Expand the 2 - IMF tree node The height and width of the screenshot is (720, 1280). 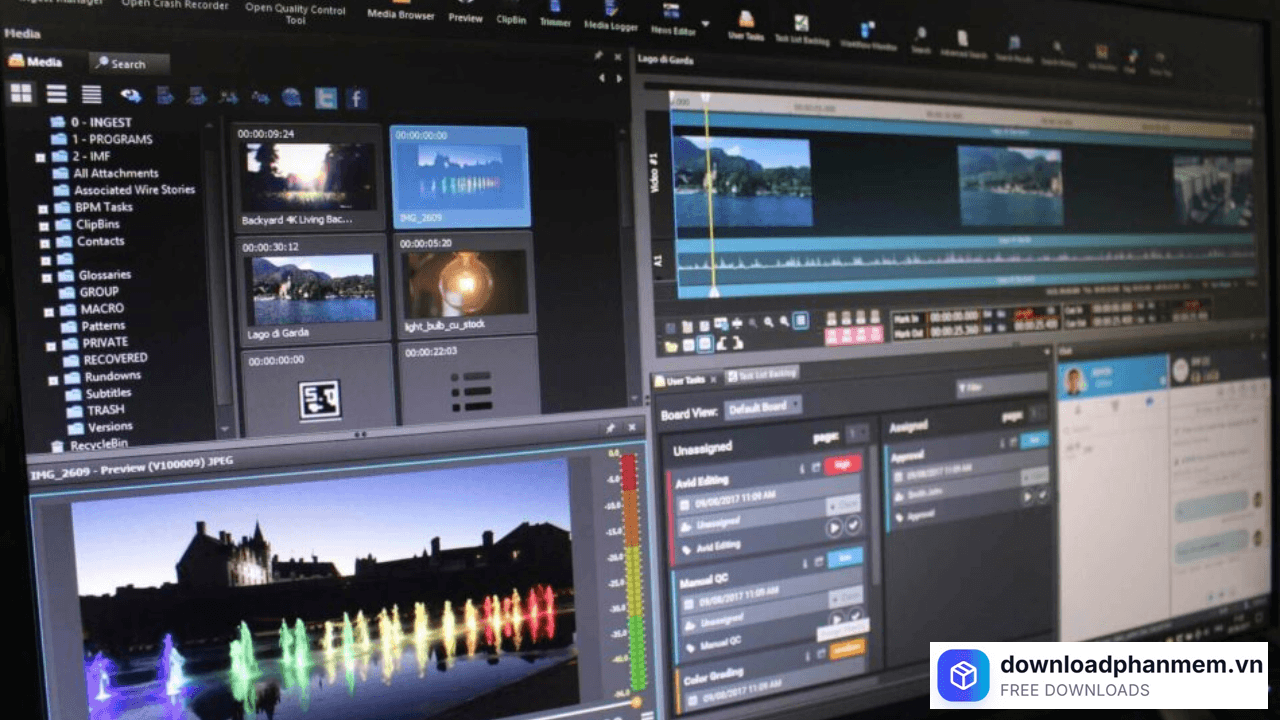[40, 158]
